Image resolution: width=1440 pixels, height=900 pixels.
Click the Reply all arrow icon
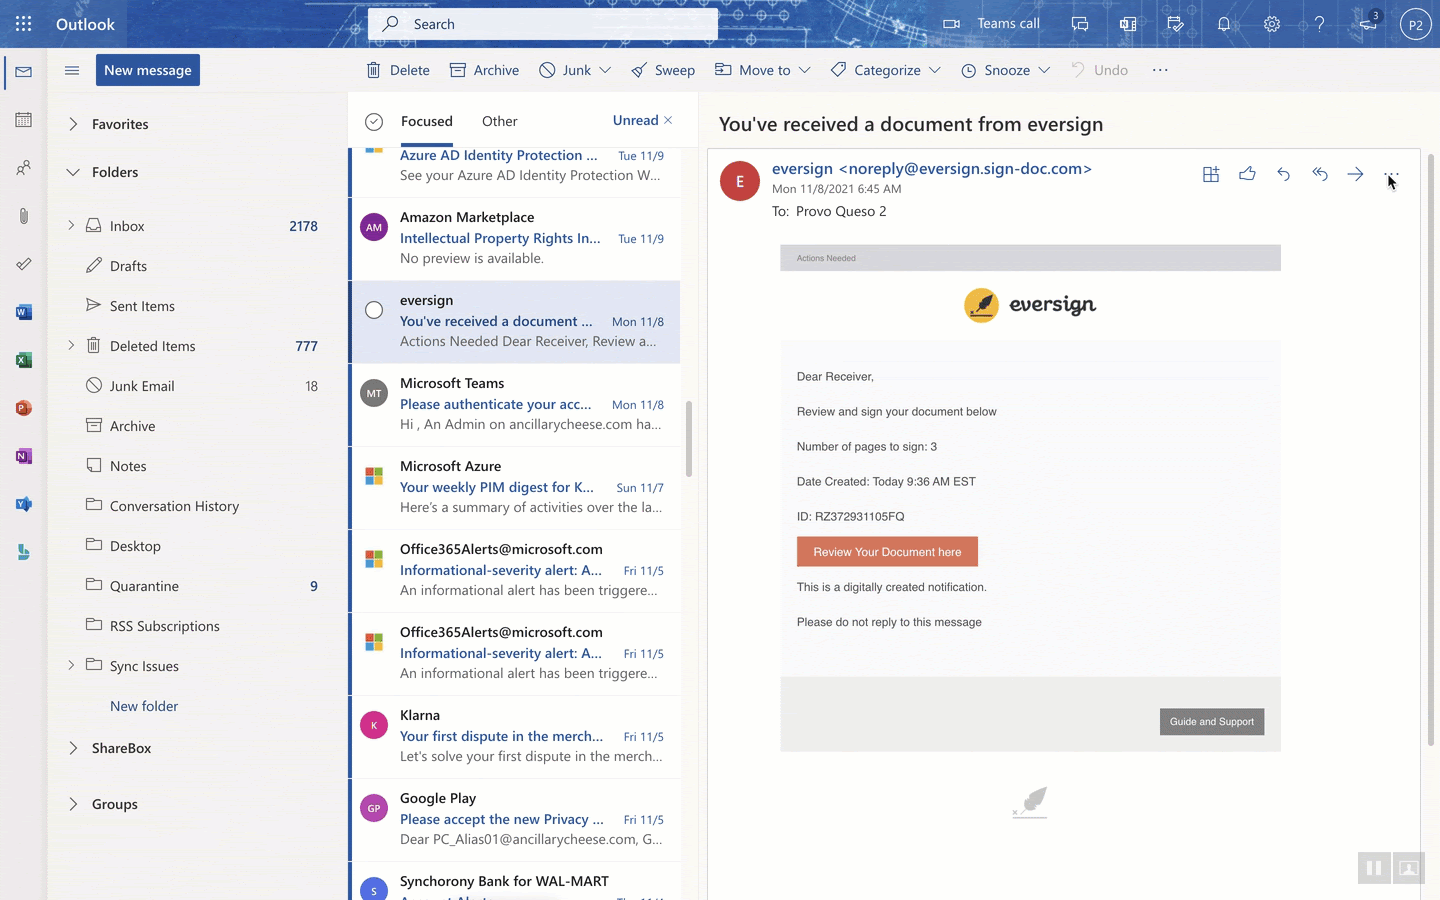coord(1320,174)
